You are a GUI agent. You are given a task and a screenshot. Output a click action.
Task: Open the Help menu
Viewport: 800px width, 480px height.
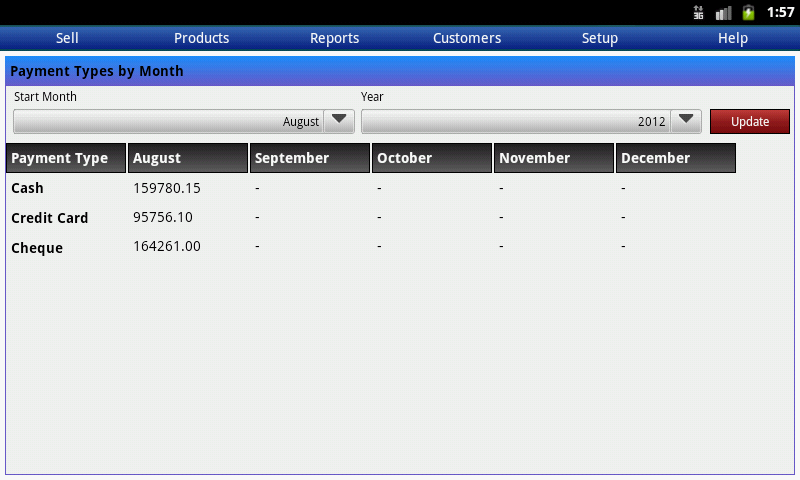[733, 38]
